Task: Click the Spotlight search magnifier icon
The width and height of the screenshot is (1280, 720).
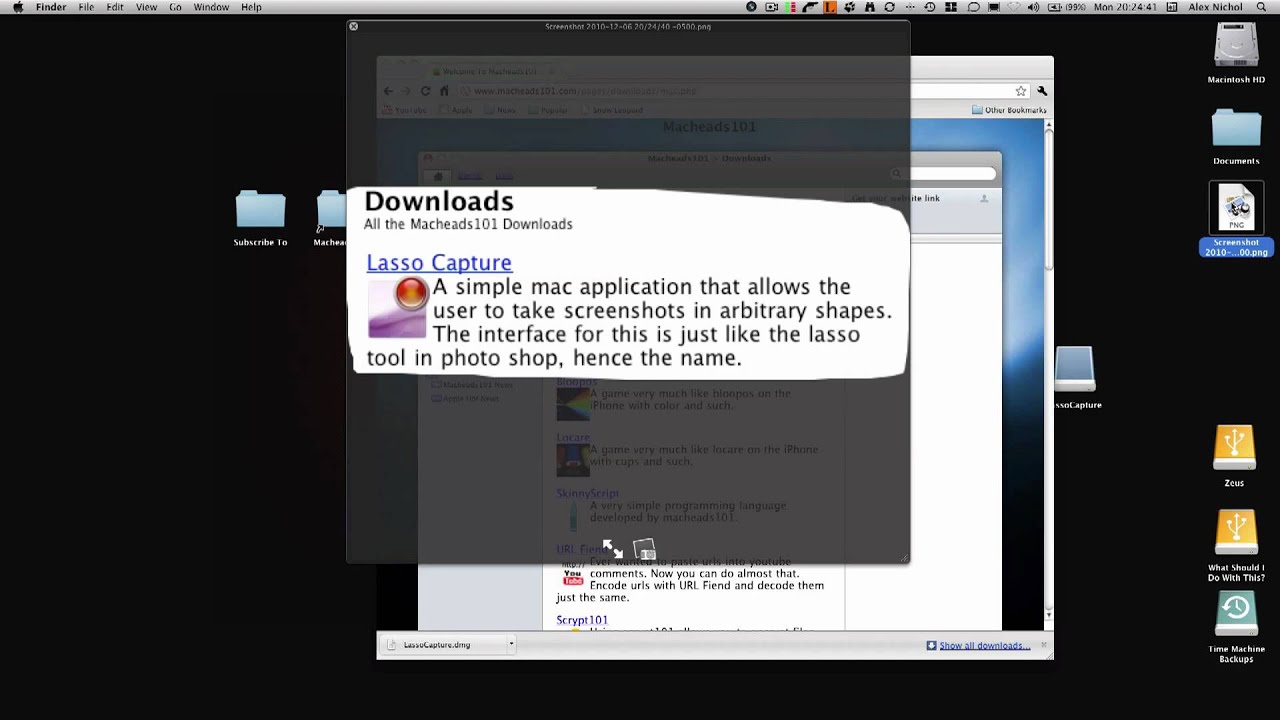Action: tap(1261, 7)
